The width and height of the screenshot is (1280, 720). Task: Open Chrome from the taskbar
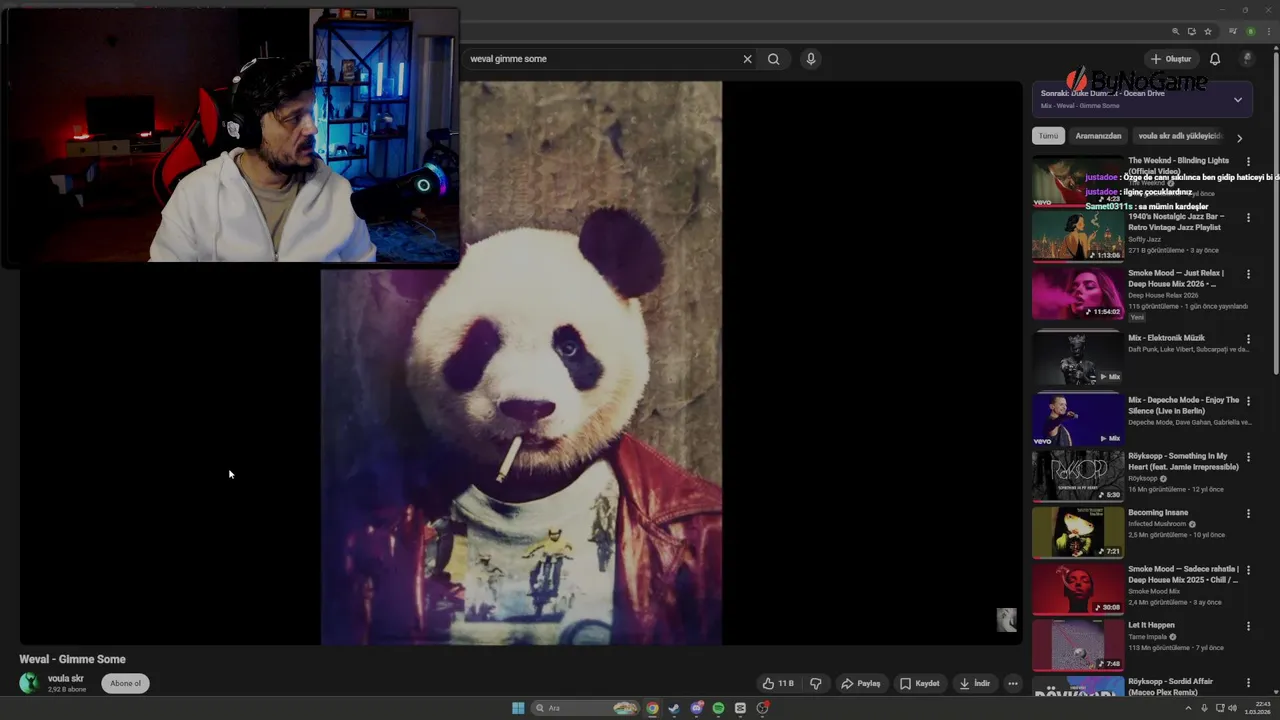[652, 708]
